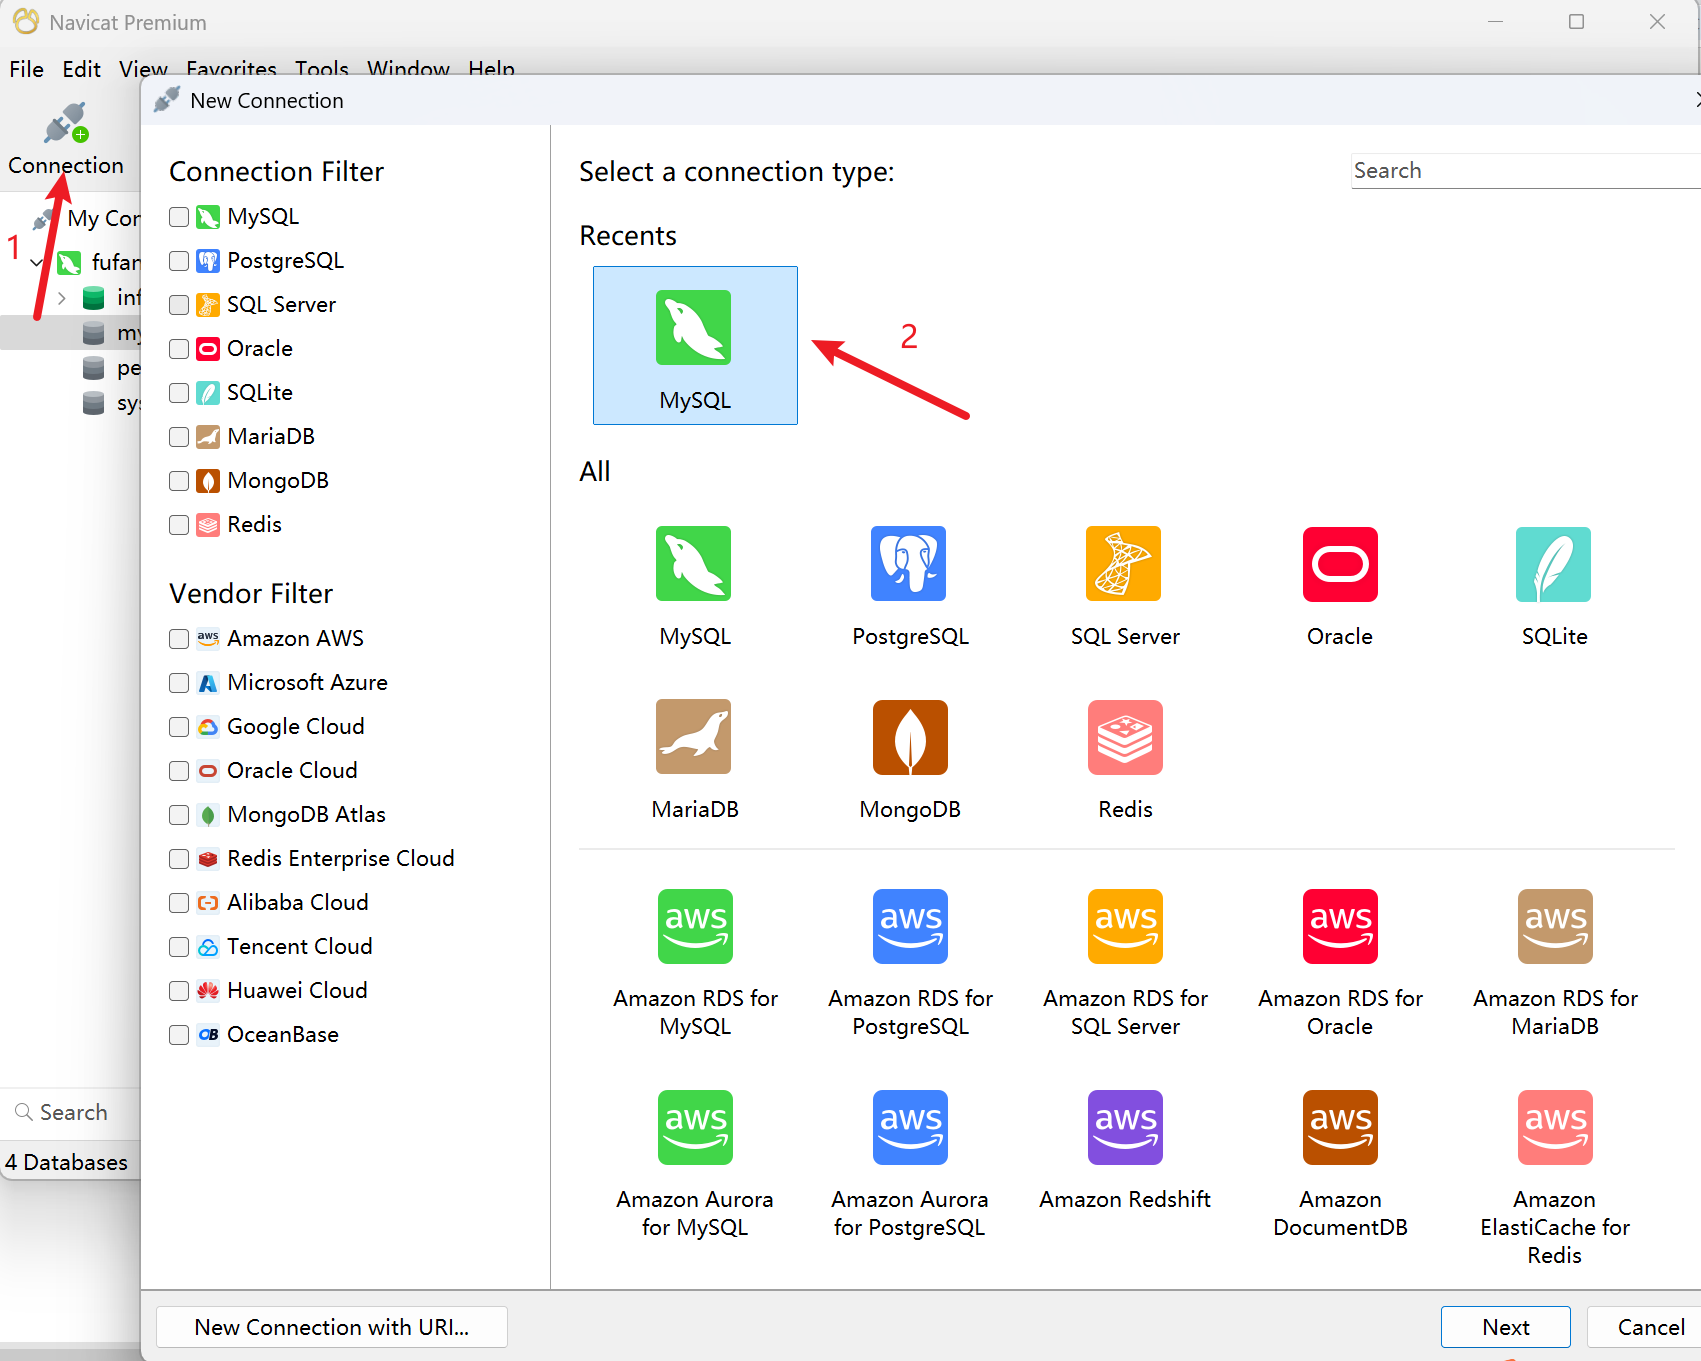Open the Edit menu
Viewport: 1701px width, 1361px height.
[x=81, y=69]
